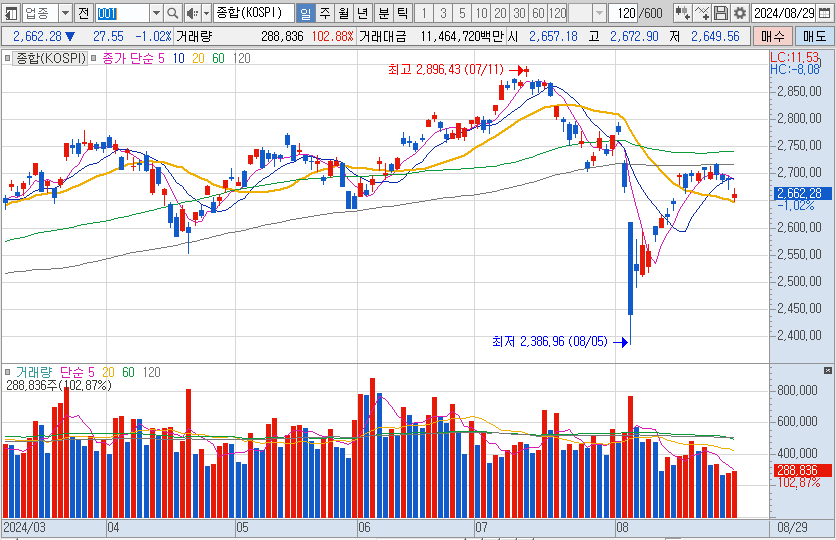Image resolution: width=836 pixels, height=540 pixels.
Task: Select the 5-day MA legend number
Action: [162, 59]
